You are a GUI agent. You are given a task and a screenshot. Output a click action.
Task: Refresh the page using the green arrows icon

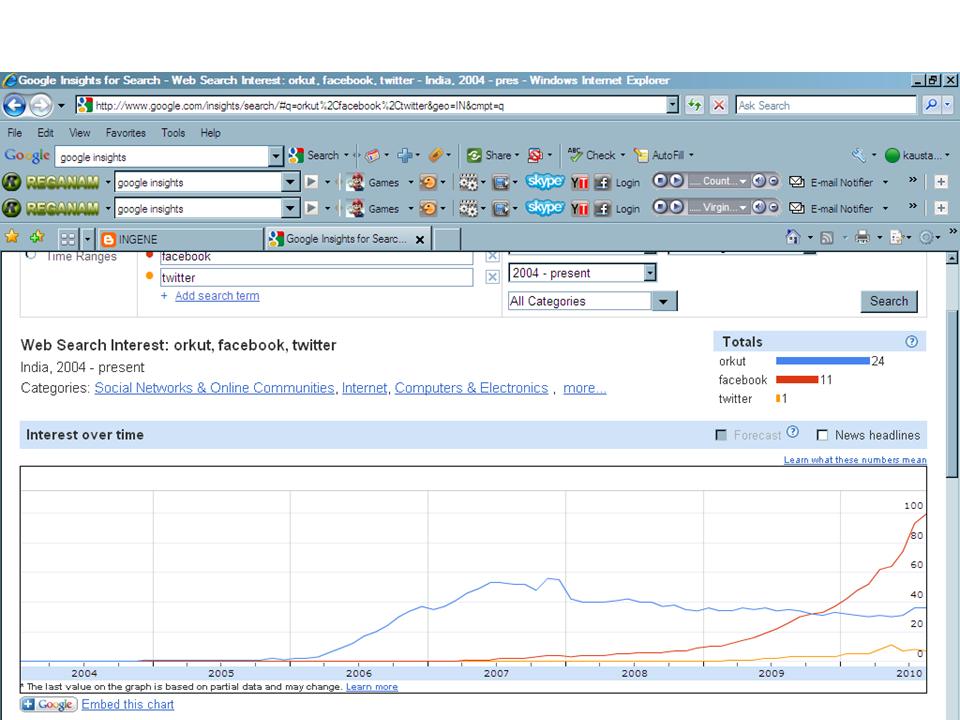pyautogui.click(x=694, y=105)
